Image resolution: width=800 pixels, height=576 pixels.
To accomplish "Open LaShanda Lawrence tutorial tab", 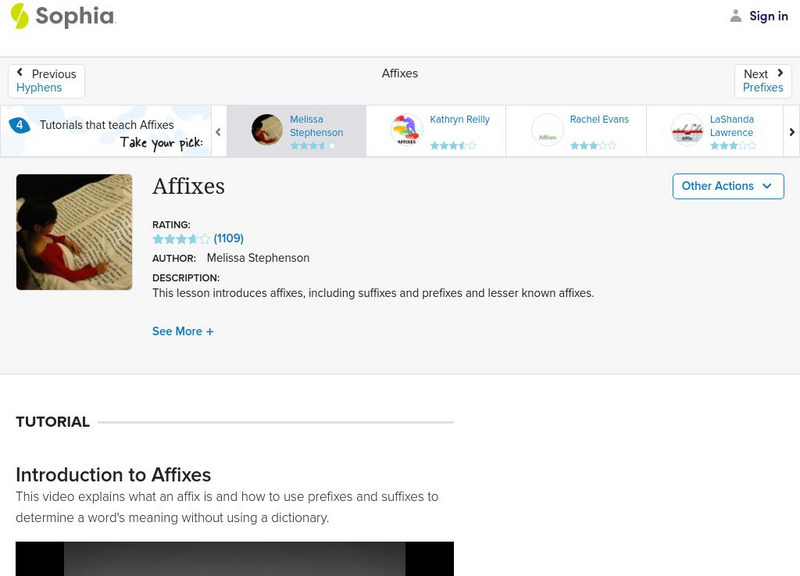I will point(732,126).
